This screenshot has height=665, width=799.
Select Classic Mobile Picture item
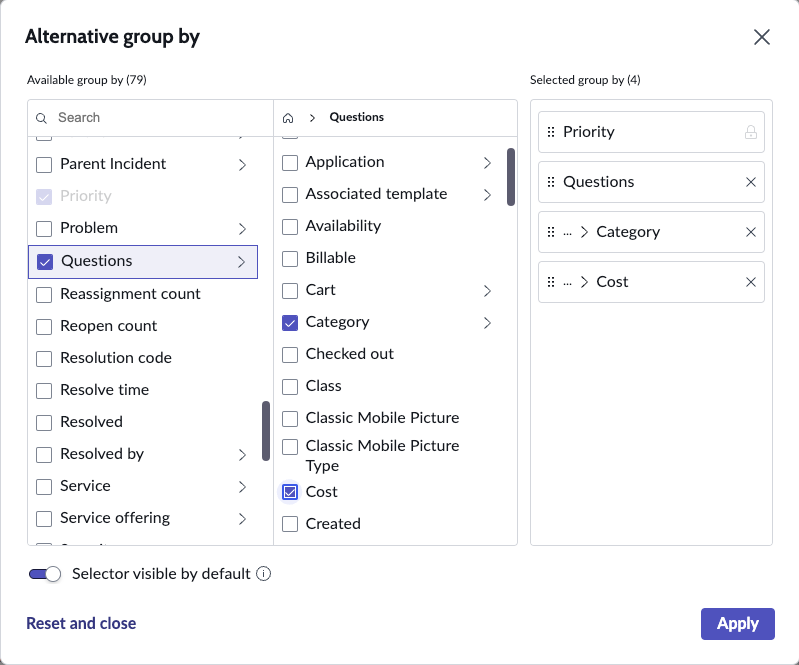[x=382, y=418]
